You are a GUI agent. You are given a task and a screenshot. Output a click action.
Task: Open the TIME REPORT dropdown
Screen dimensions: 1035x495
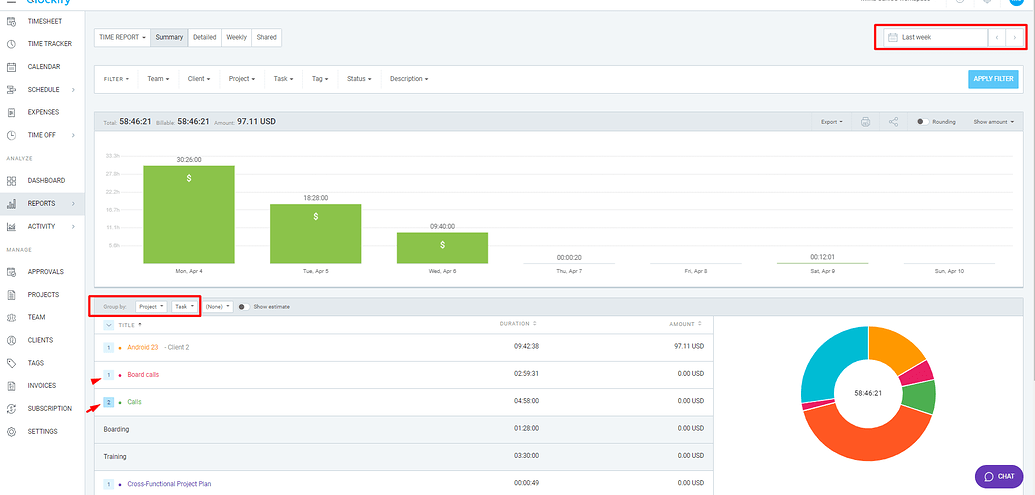pyautogui.click(x=123, y=38)
